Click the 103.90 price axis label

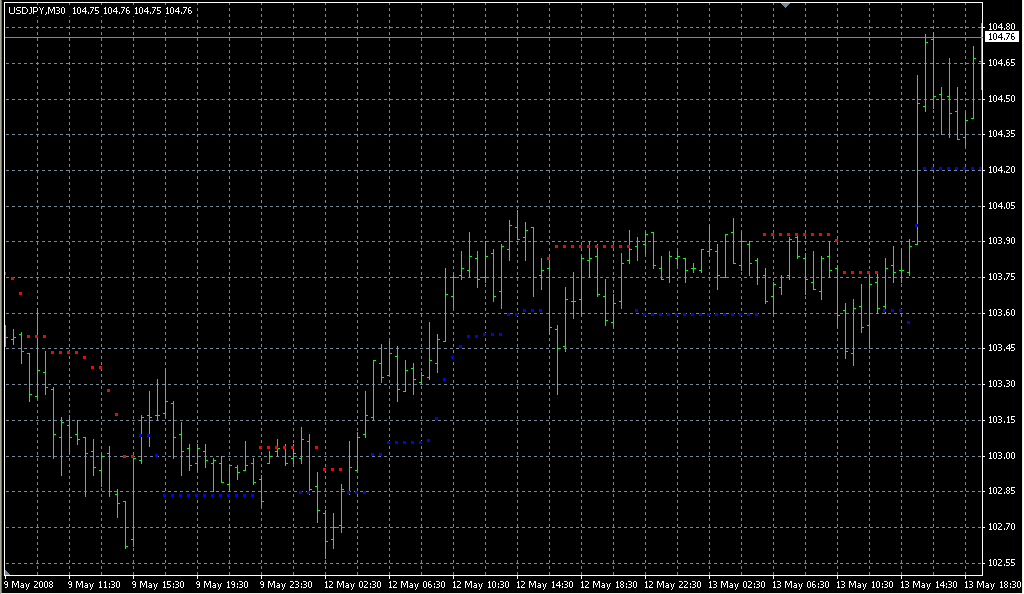(x=1000, y=241)
